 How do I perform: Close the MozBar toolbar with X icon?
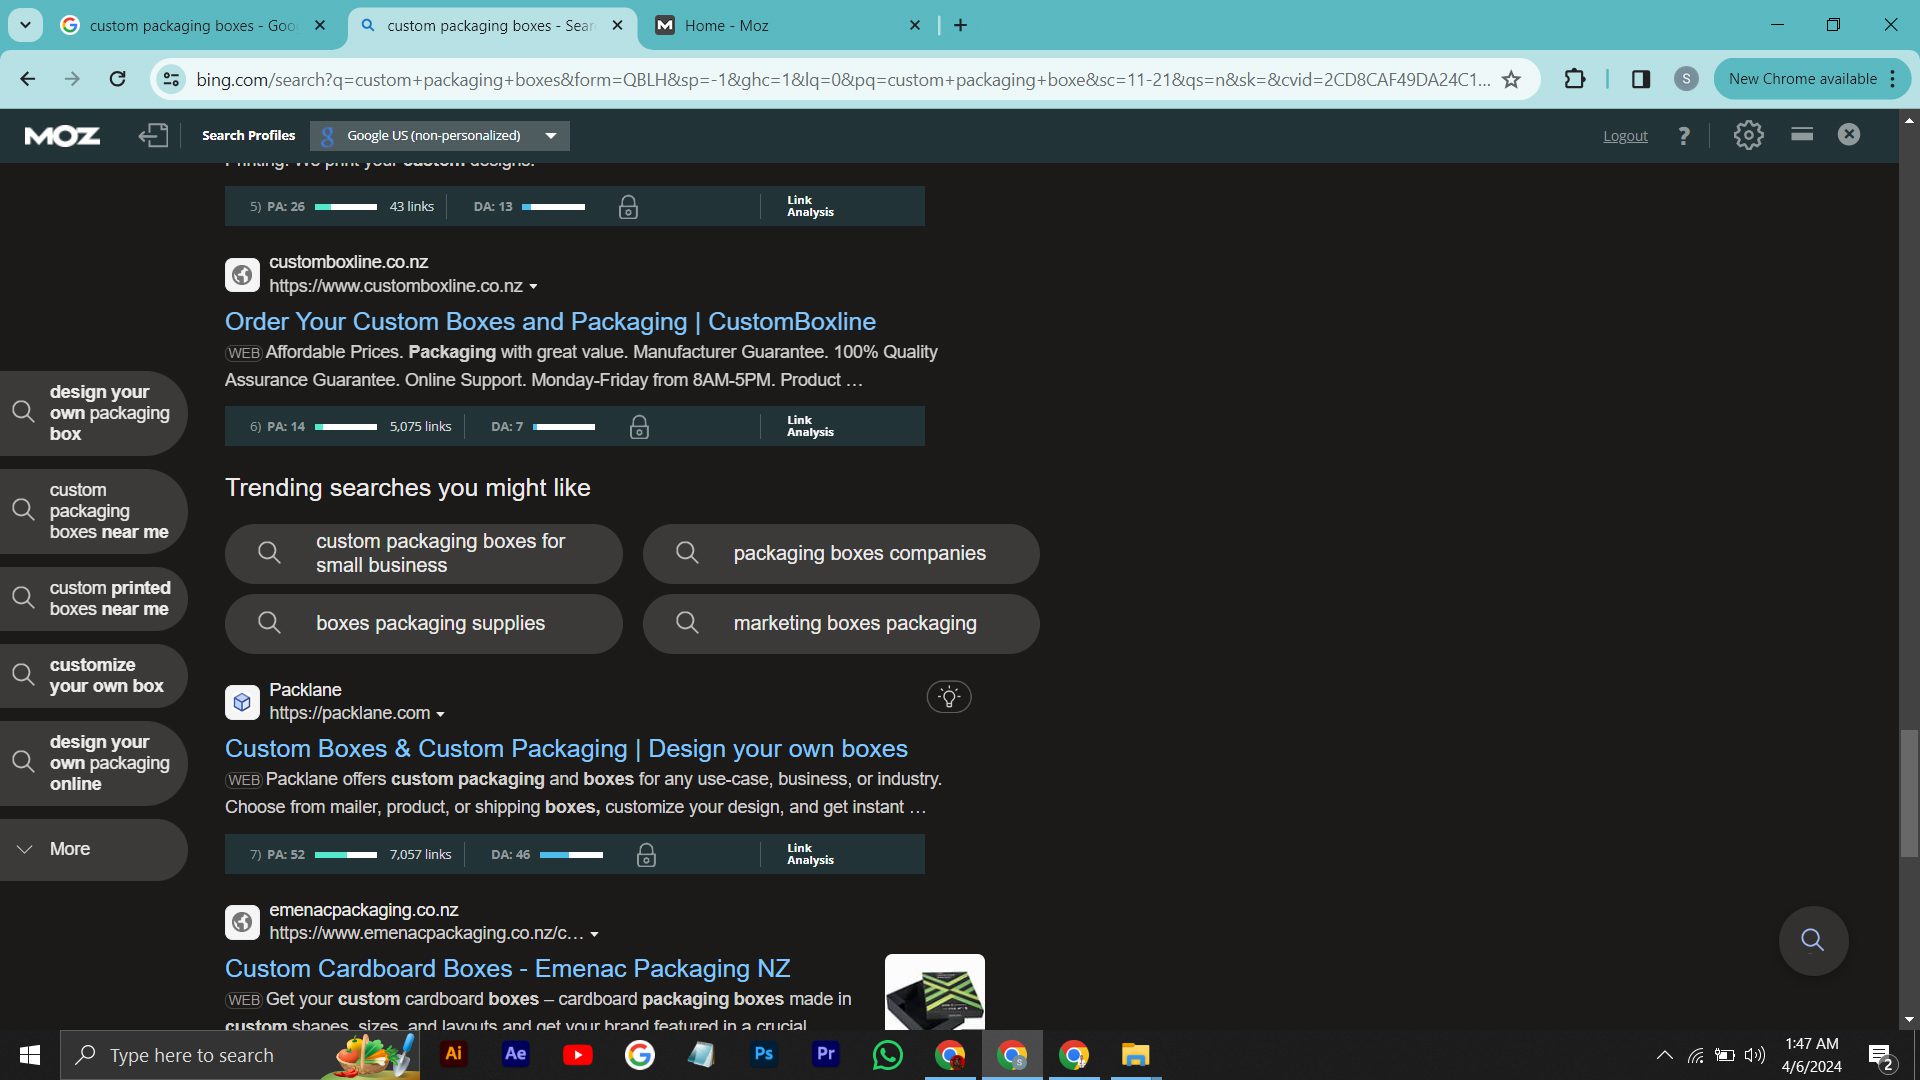(1849, 134)
